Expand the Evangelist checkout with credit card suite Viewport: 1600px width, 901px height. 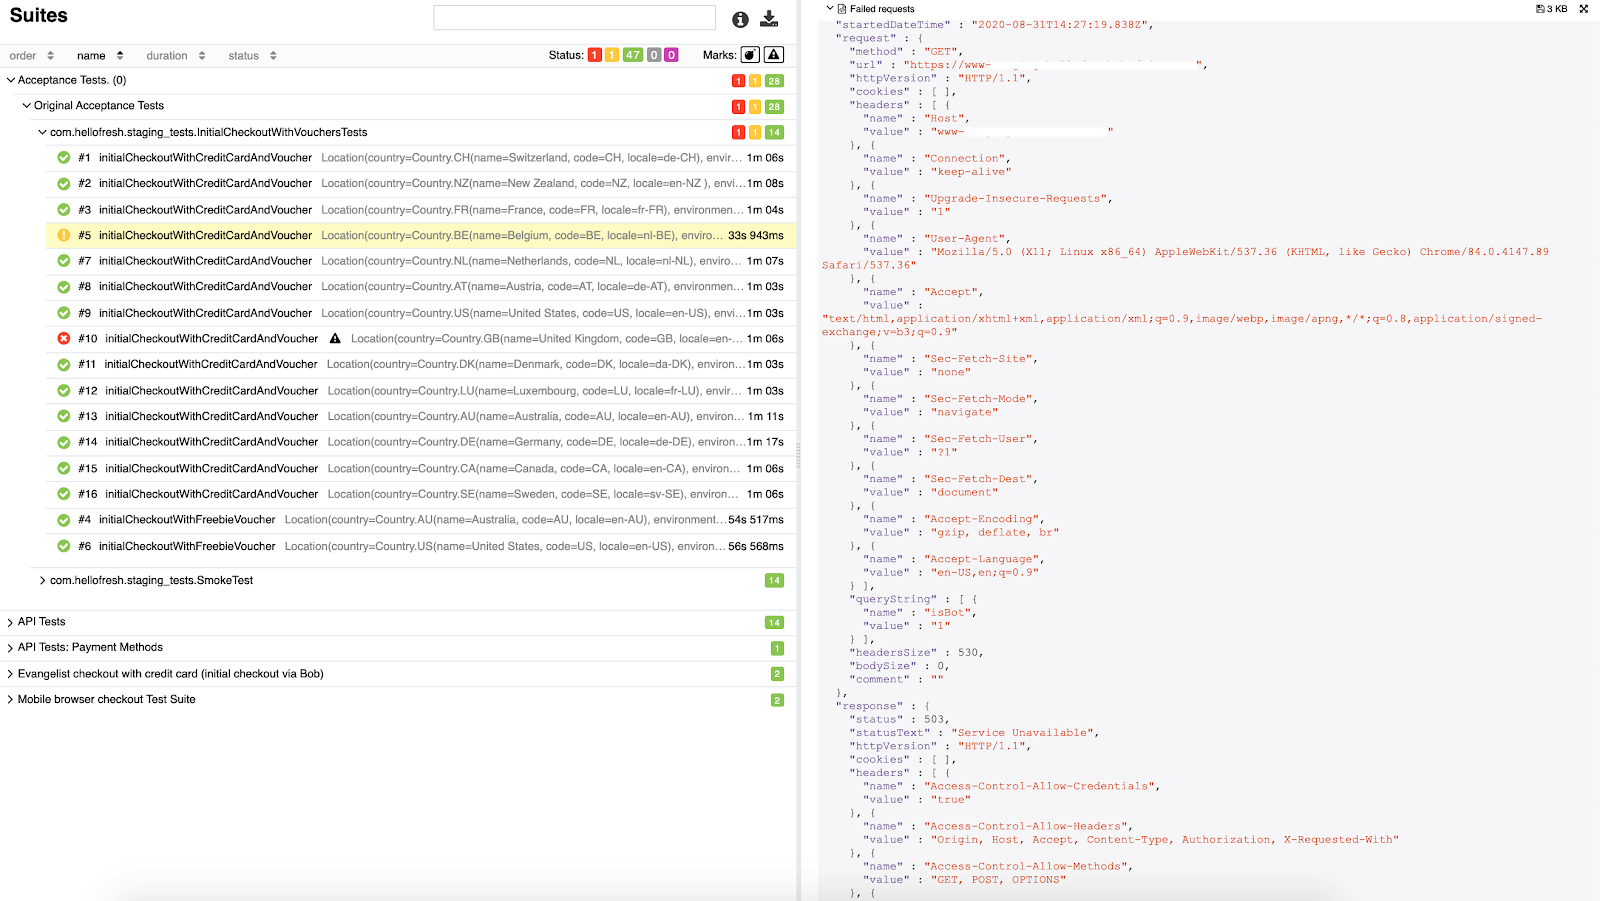pyautogui.click(x=11, y=674)
